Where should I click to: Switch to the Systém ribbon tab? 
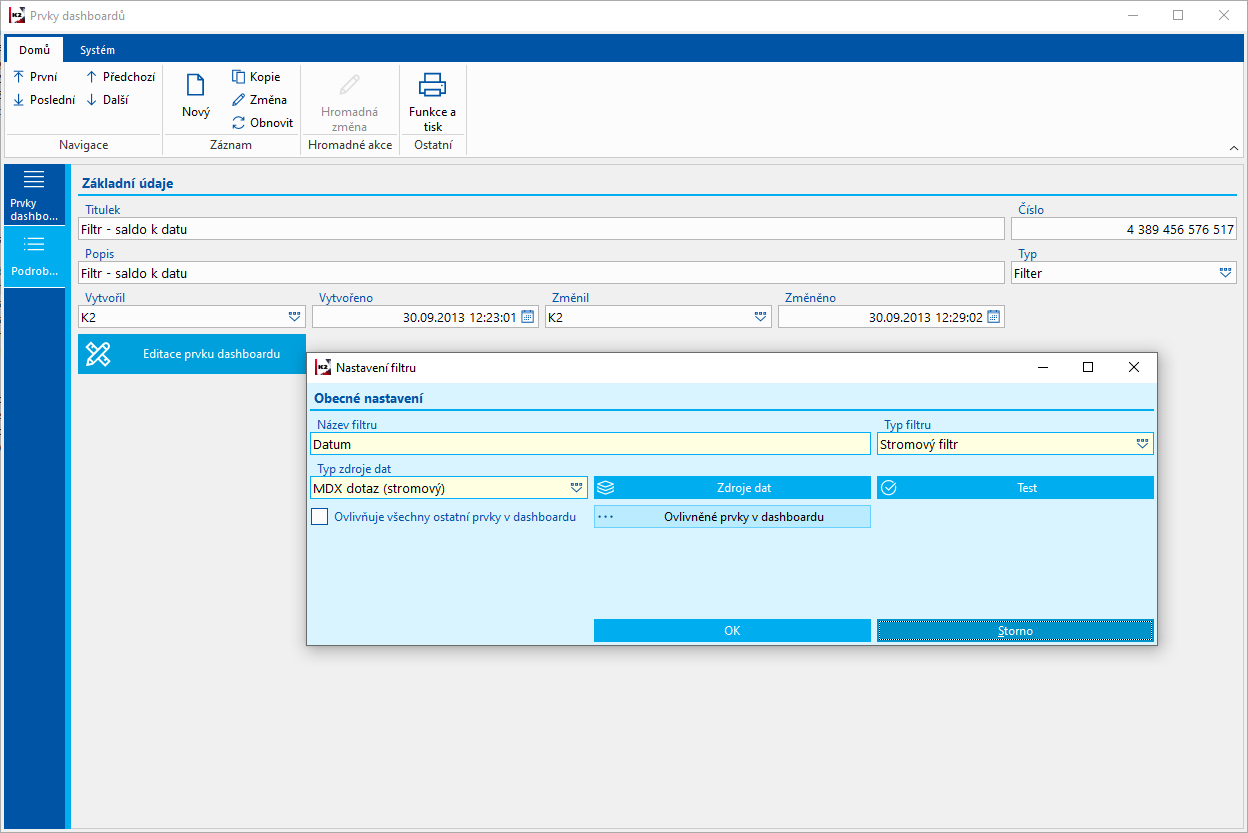coord(97,50)
